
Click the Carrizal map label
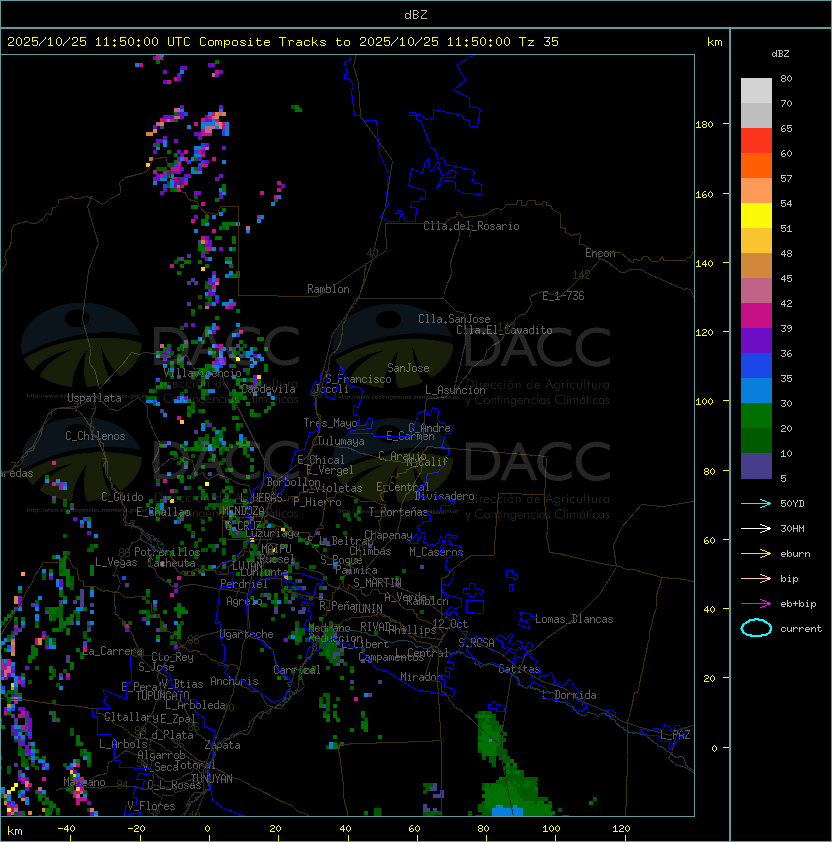pyautogui.click(x=296, y=670)
